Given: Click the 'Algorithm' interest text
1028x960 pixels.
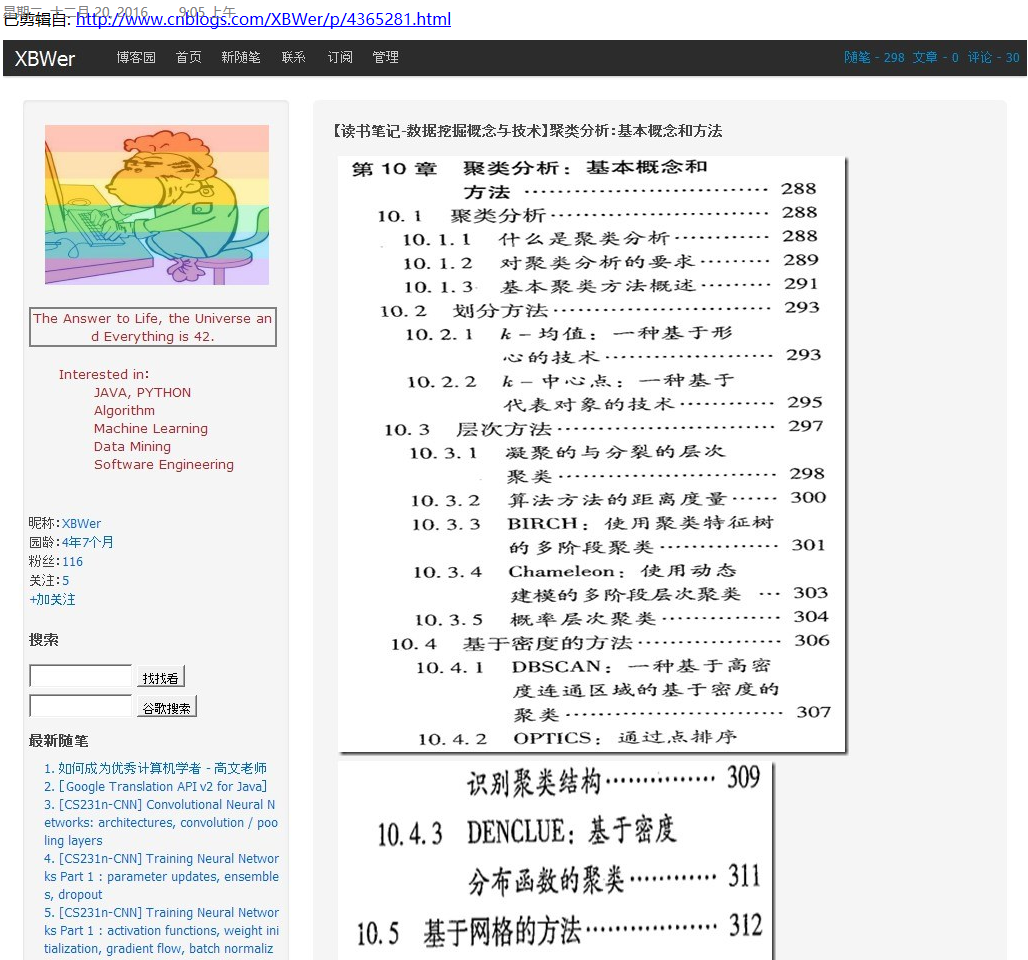Looking at the screenshot, I should point(125,410).
